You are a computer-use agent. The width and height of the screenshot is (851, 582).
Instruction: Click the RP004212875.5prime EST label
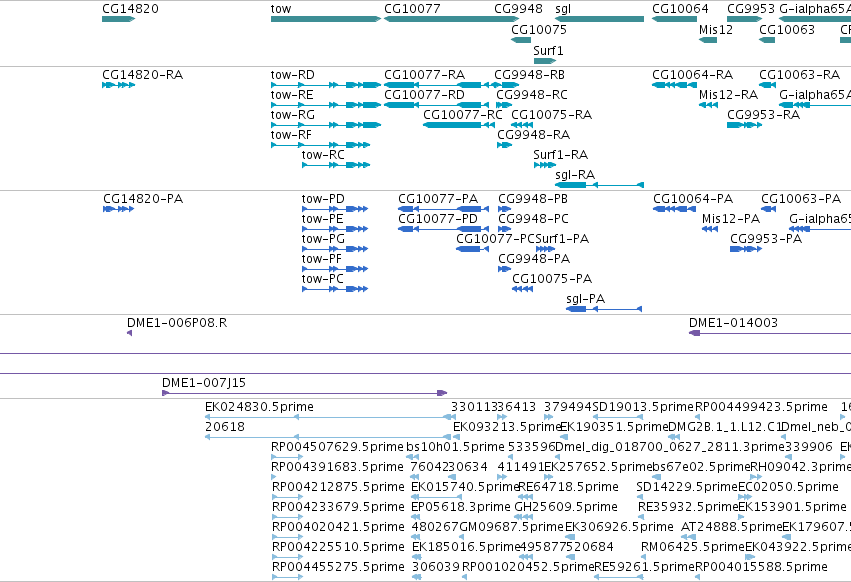[338, 487]
